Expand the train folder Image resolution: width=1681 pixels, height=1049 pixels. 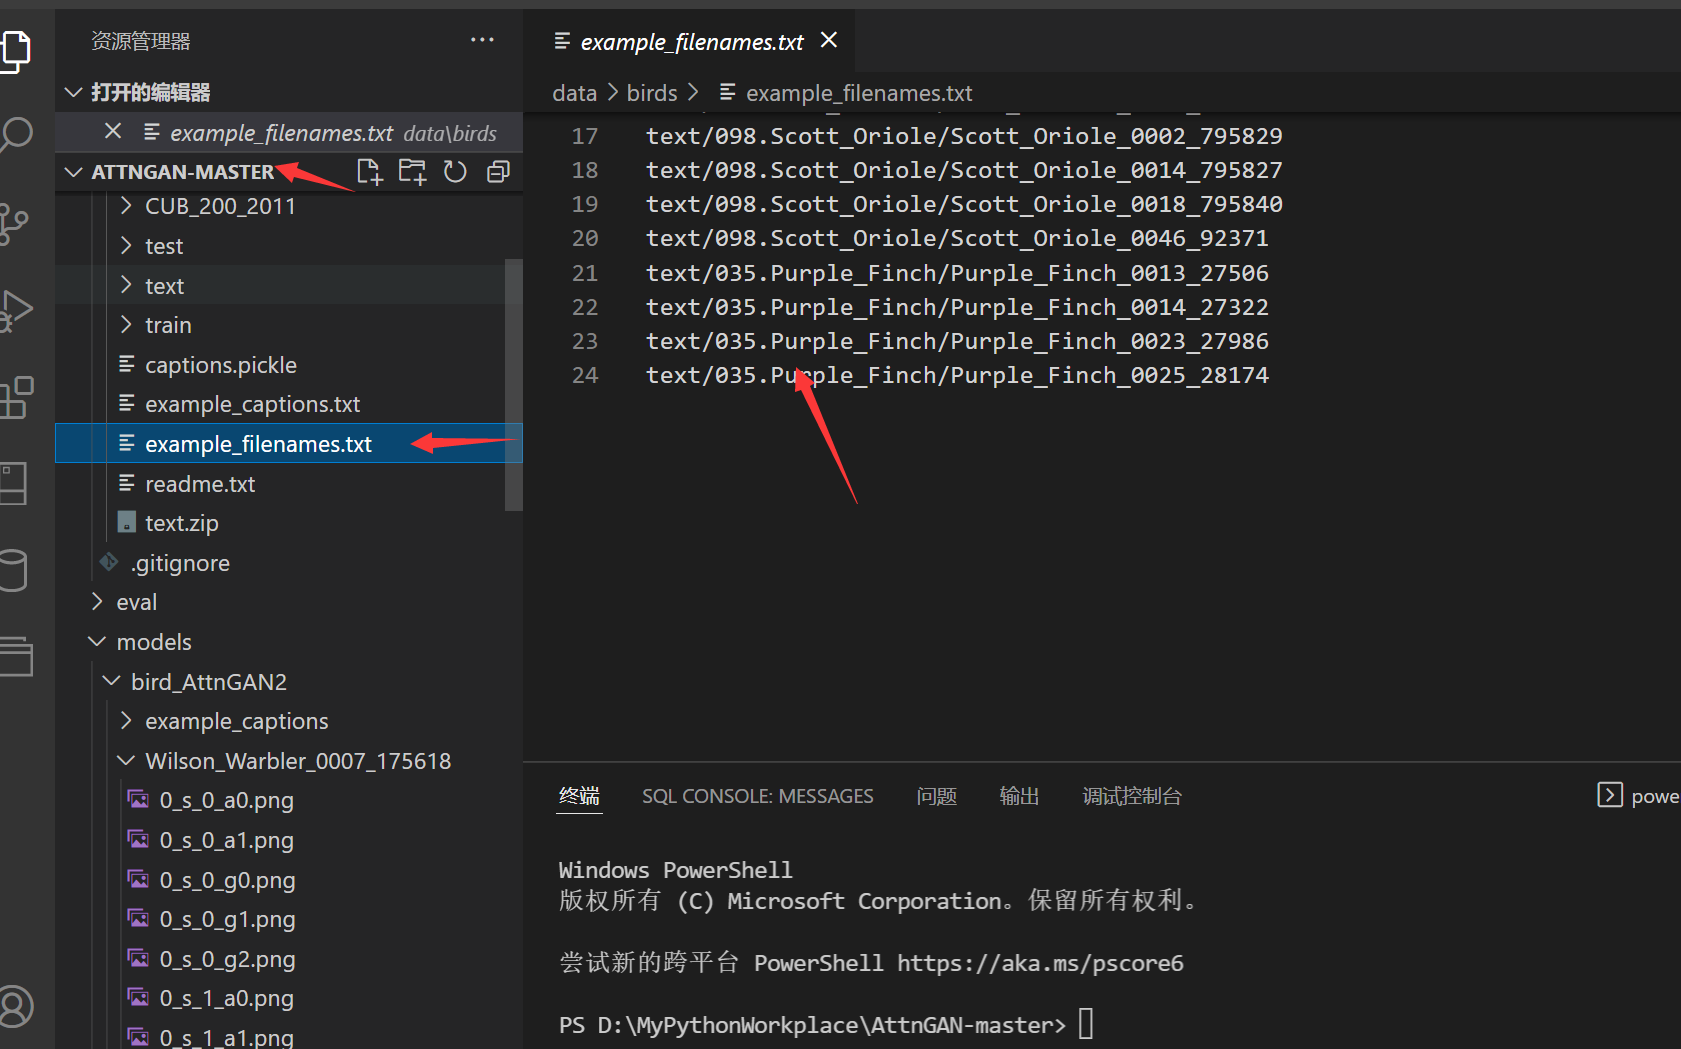(x=126, y=325)
